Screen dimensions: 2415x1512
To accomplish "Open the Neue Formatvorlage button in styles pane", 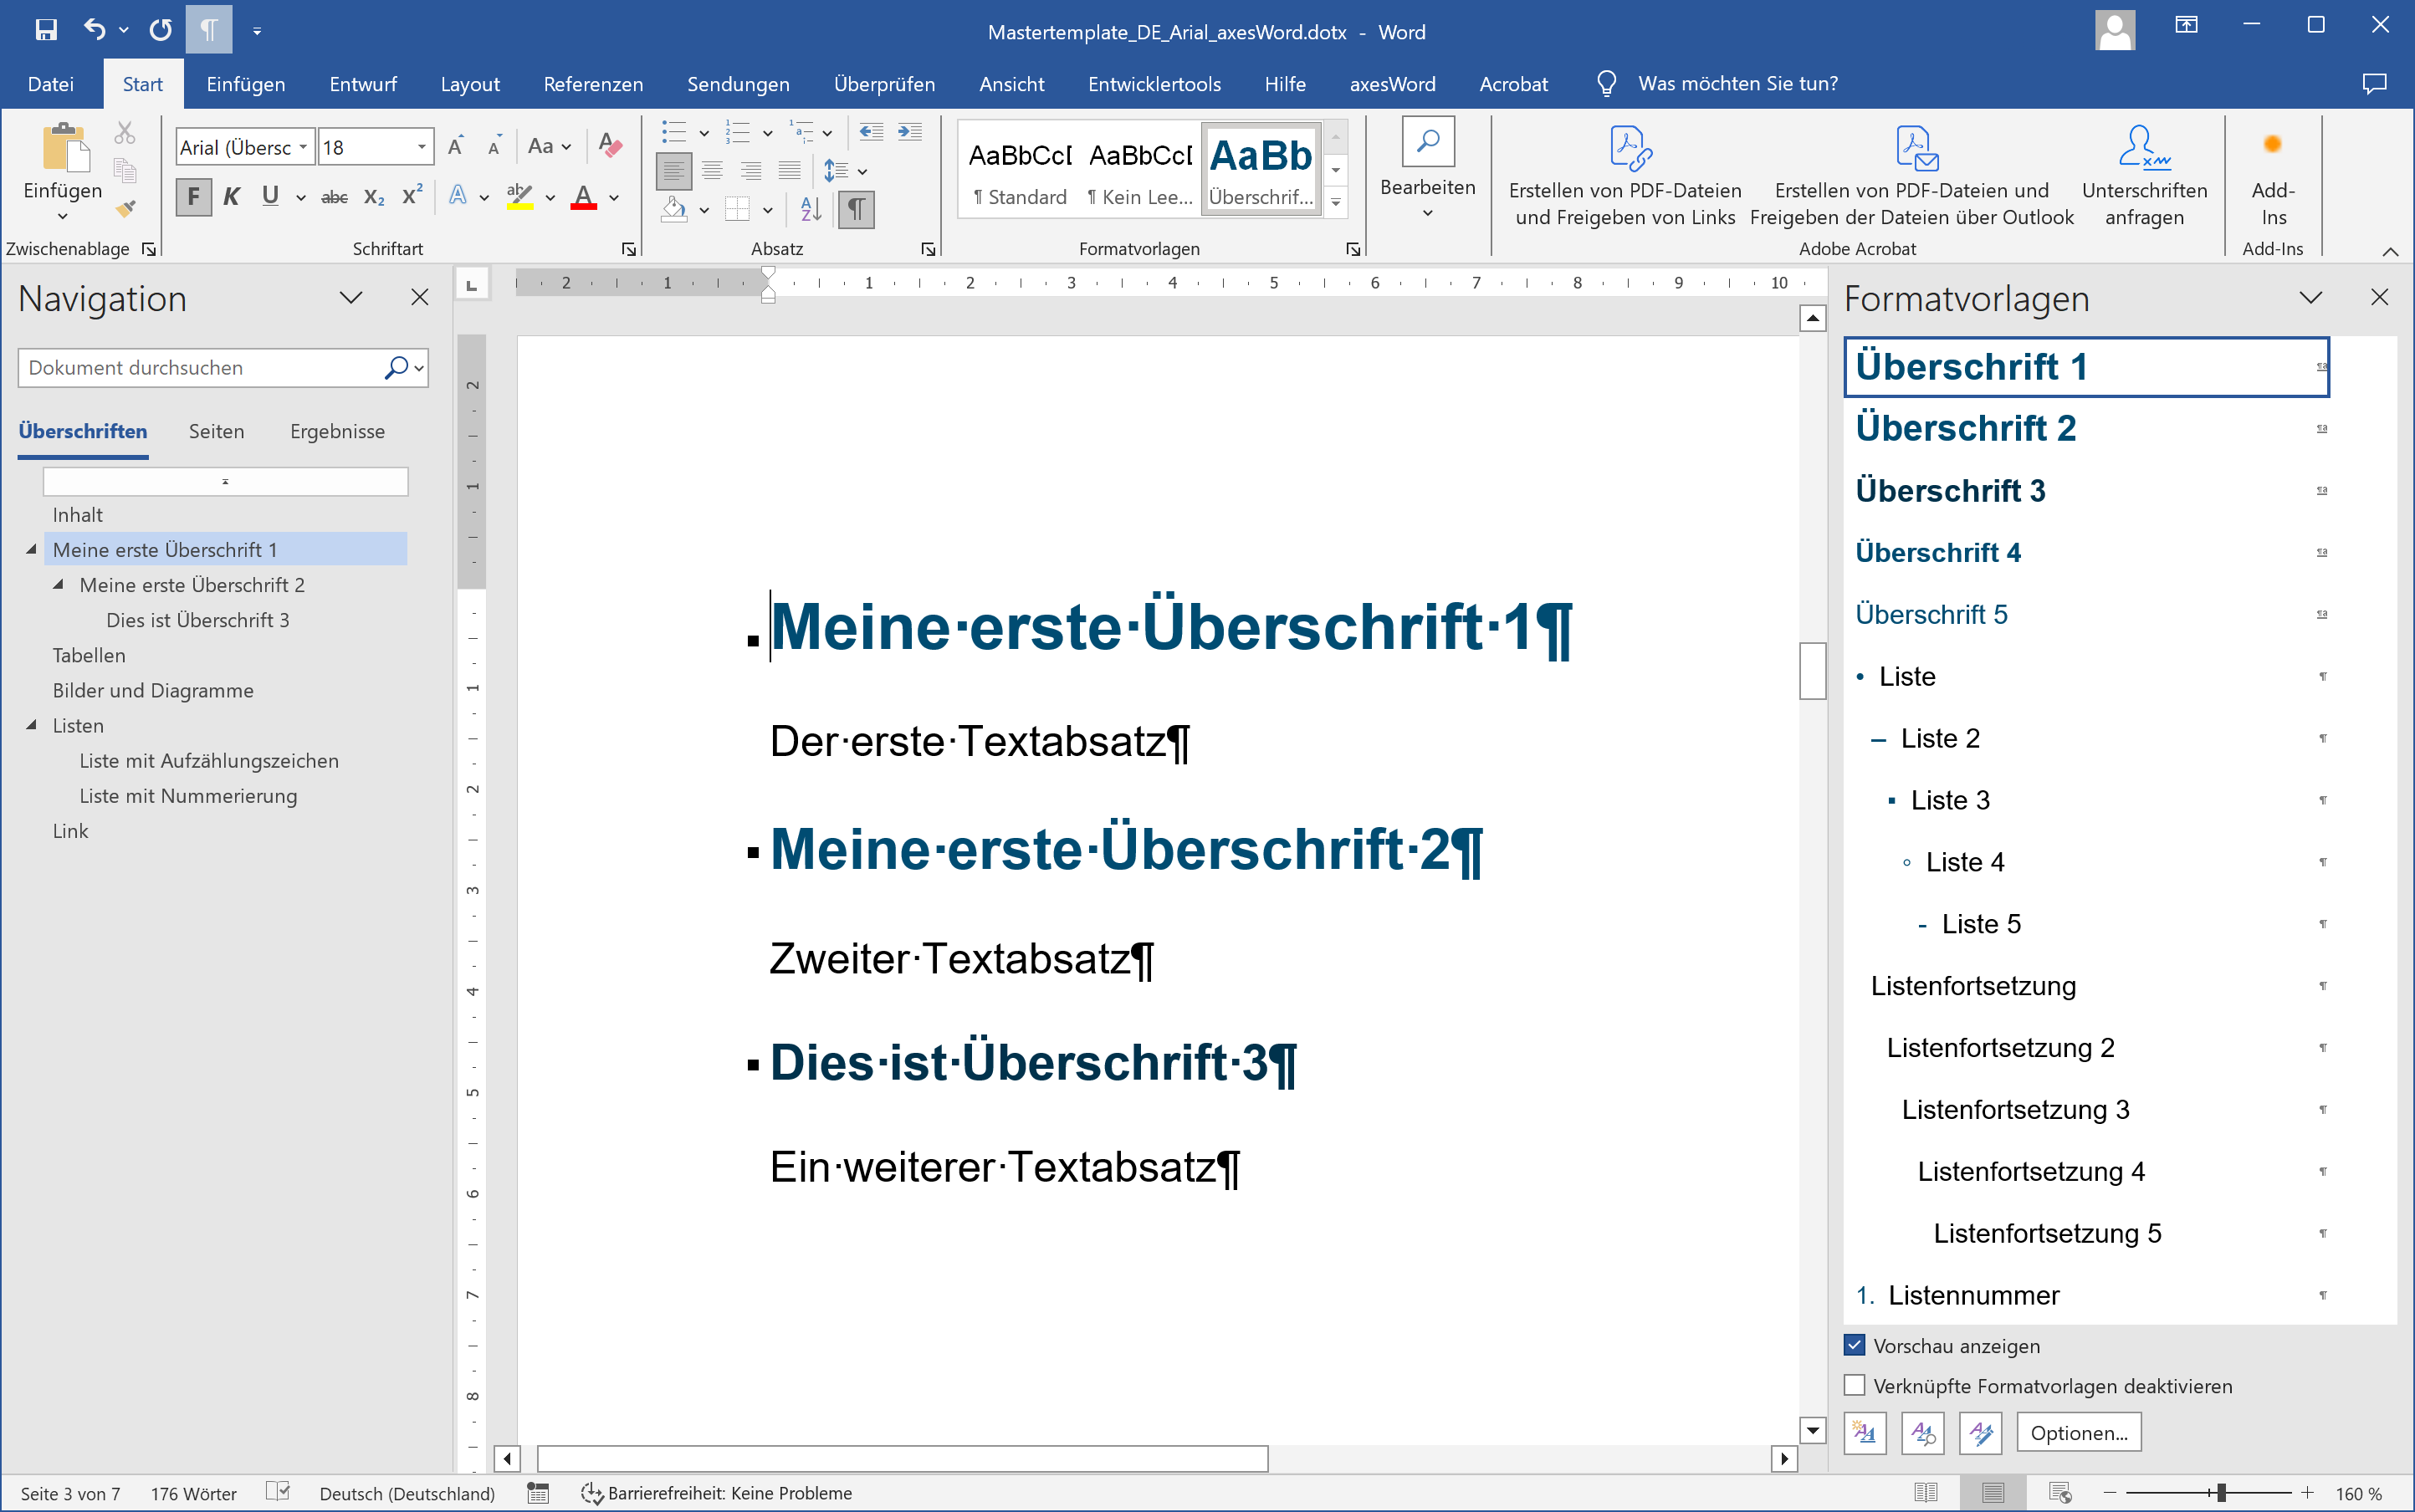I will (x=1865, y=1432).
